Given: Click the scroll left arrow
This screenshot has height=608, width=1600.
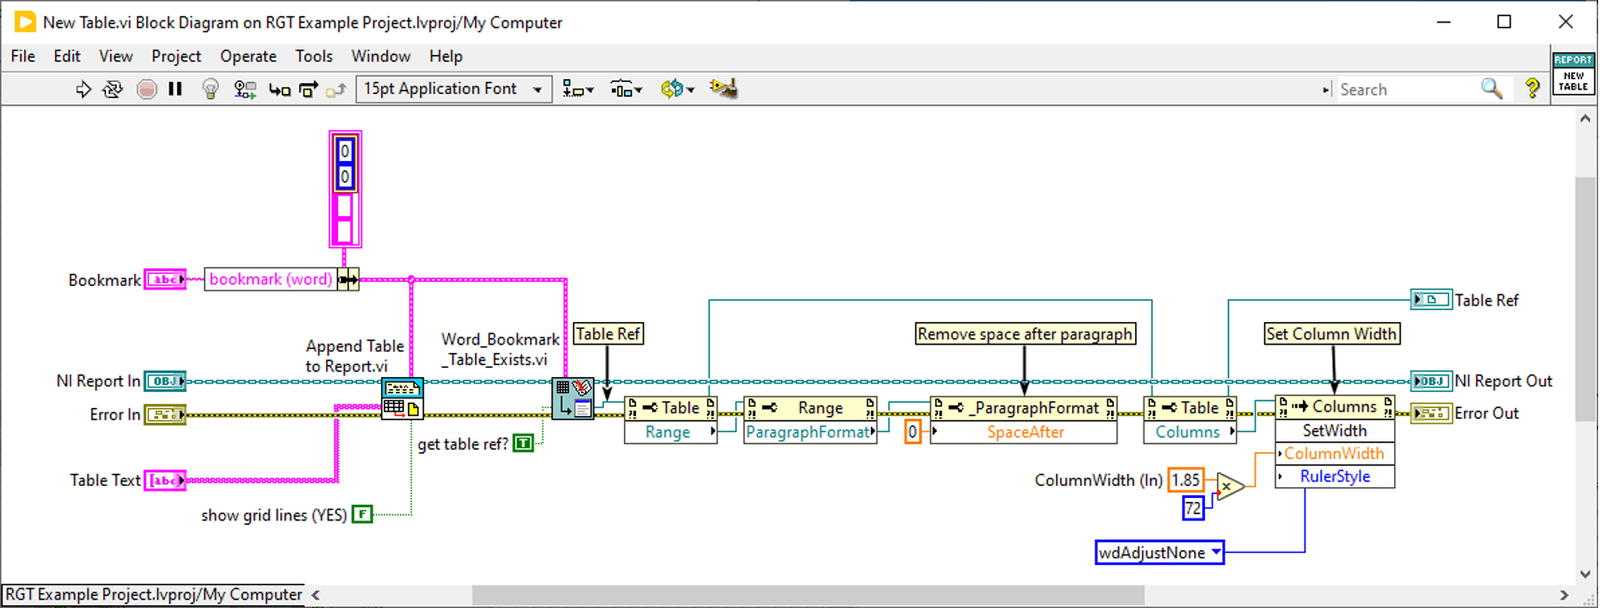Looking at the screenshot, I should (315, 595).
